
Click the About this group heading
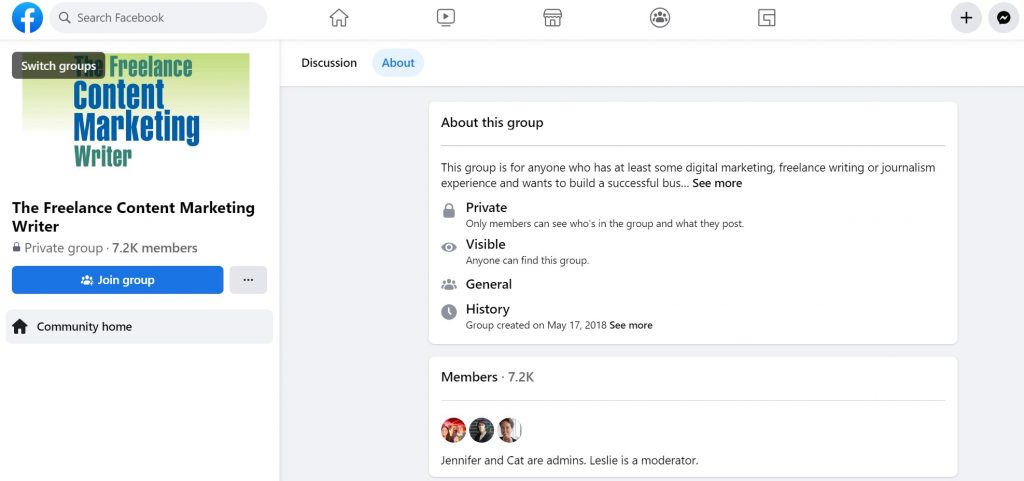[x=492, y=122]
